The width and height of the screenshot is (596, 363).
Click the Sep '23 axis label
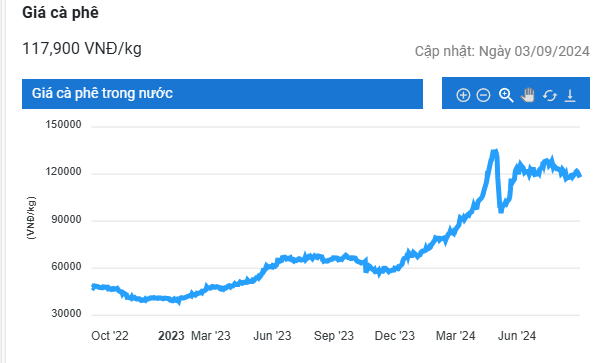point(334,336)
